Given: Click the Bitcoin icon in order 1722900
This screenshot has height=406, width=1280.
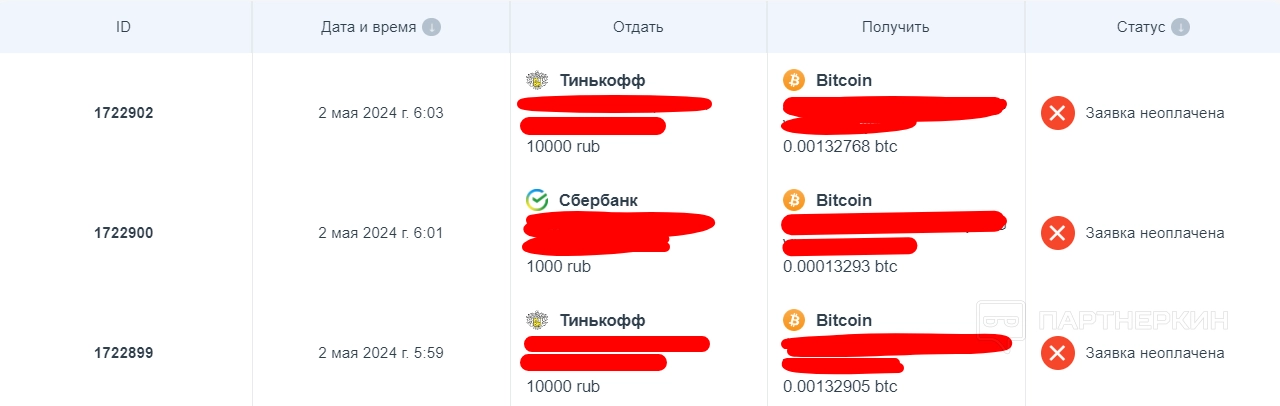Looking at the screenshot, I should point(794,200).
